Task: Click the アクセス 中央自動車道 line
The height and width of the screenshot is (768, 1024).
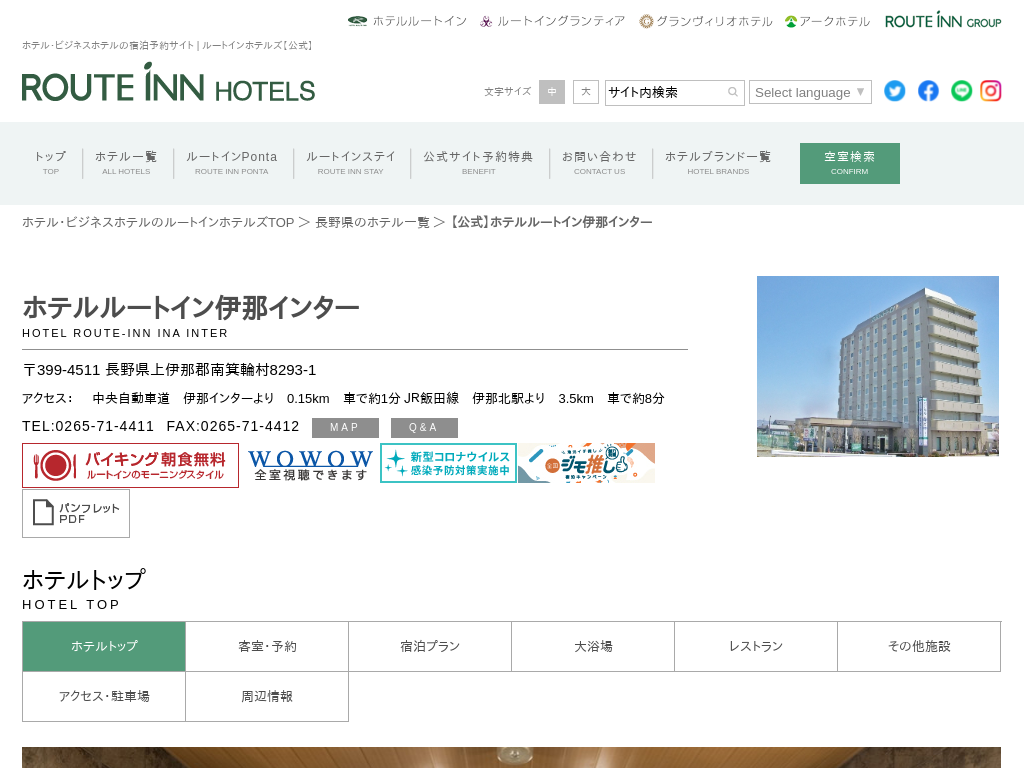Action: pyautogui.click(x=343, y=398)
